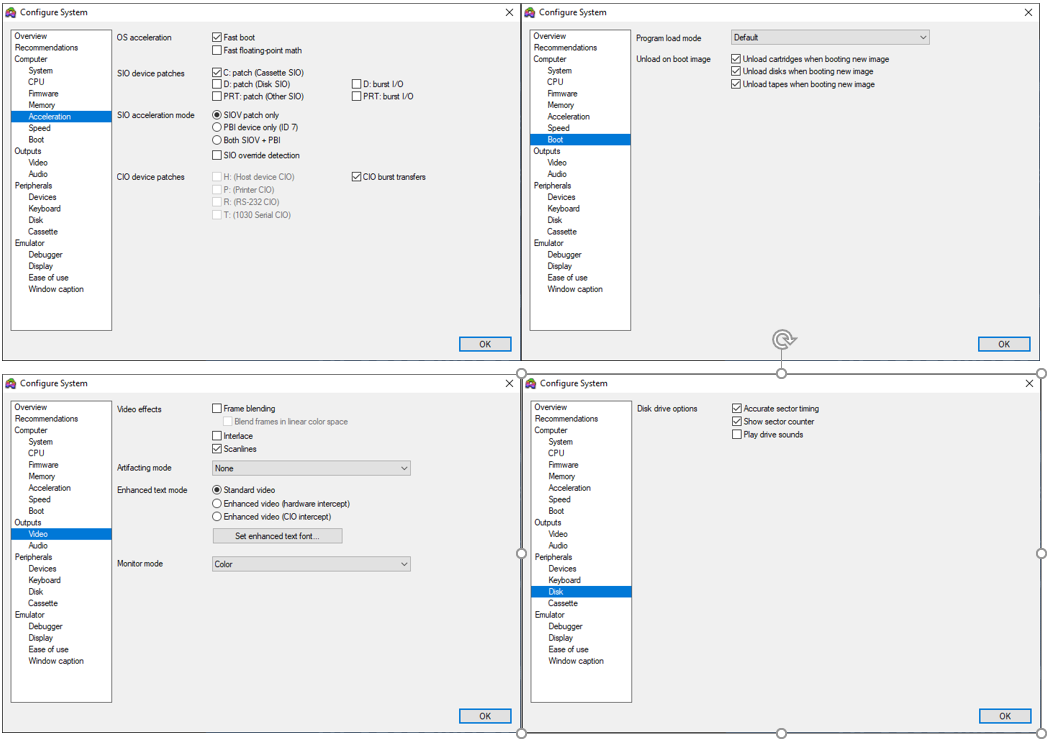The image size is (1049, 739).
Task: Close the Disk Configure System window
Action: 1029,383
